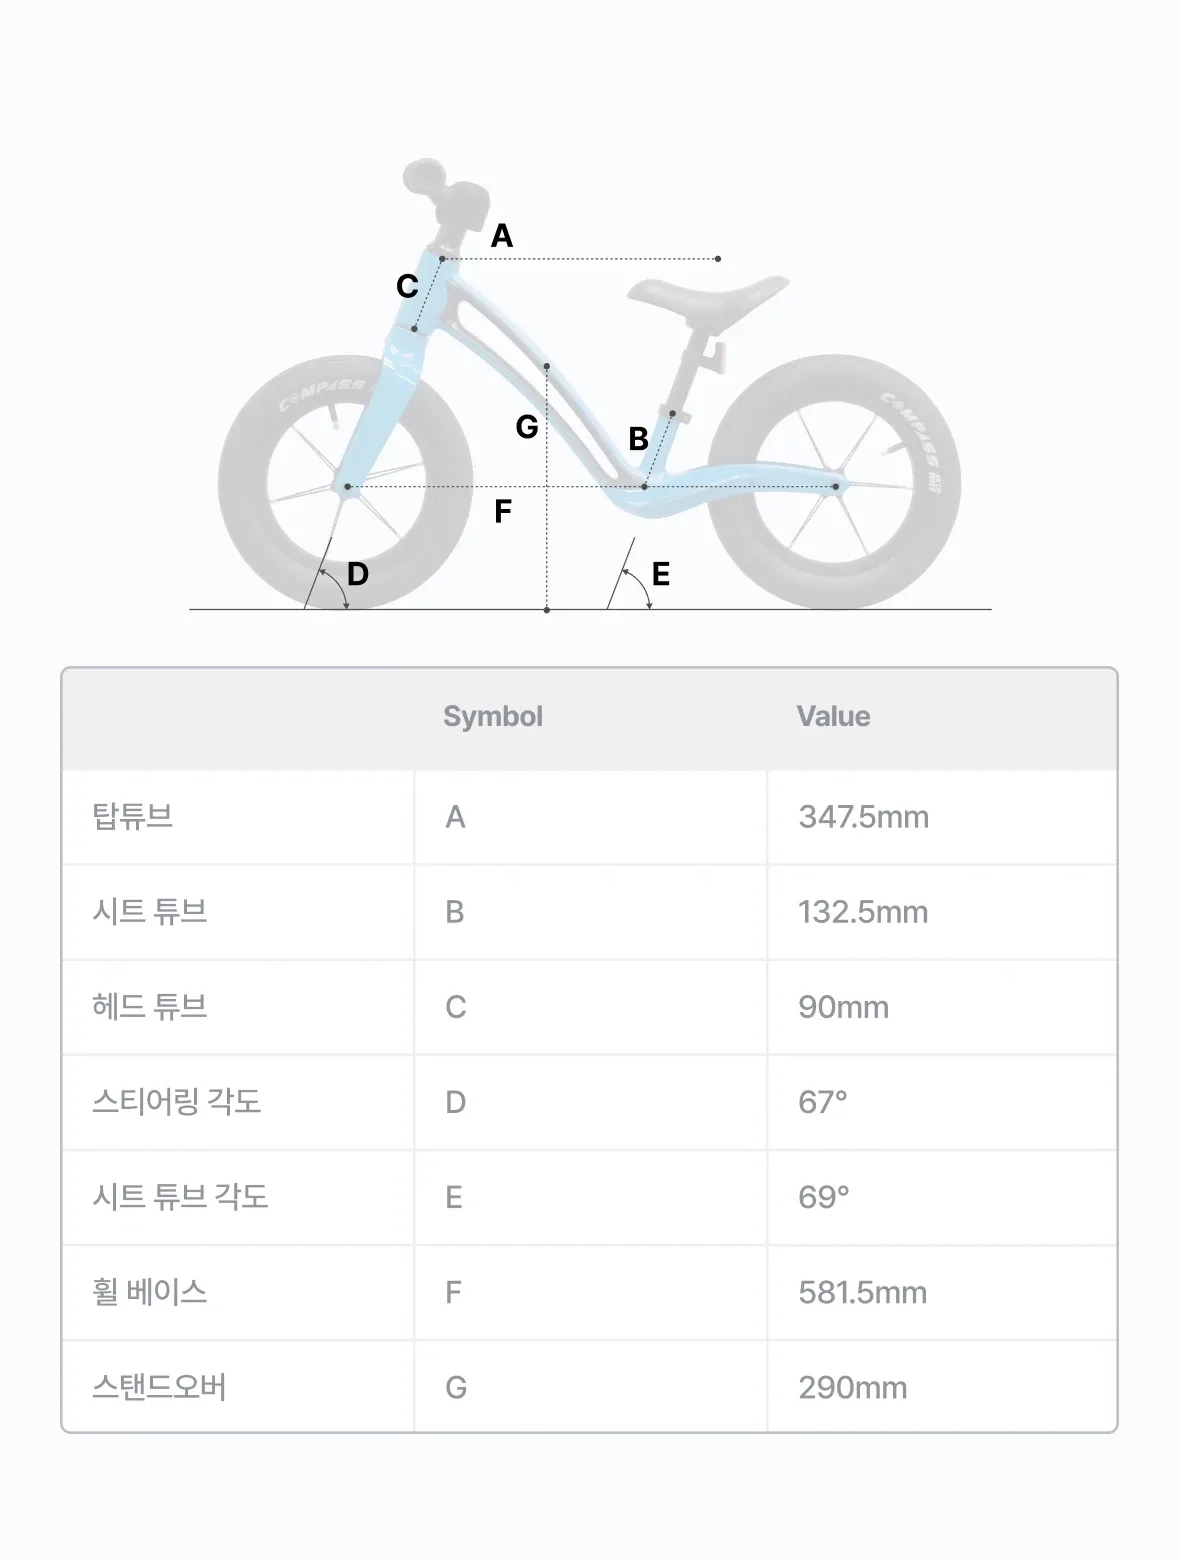Image resolution: width=1179 pixels, height=1560 pixels.
Task: Click the label C beside the head tube
Action: tap(407, 286)
